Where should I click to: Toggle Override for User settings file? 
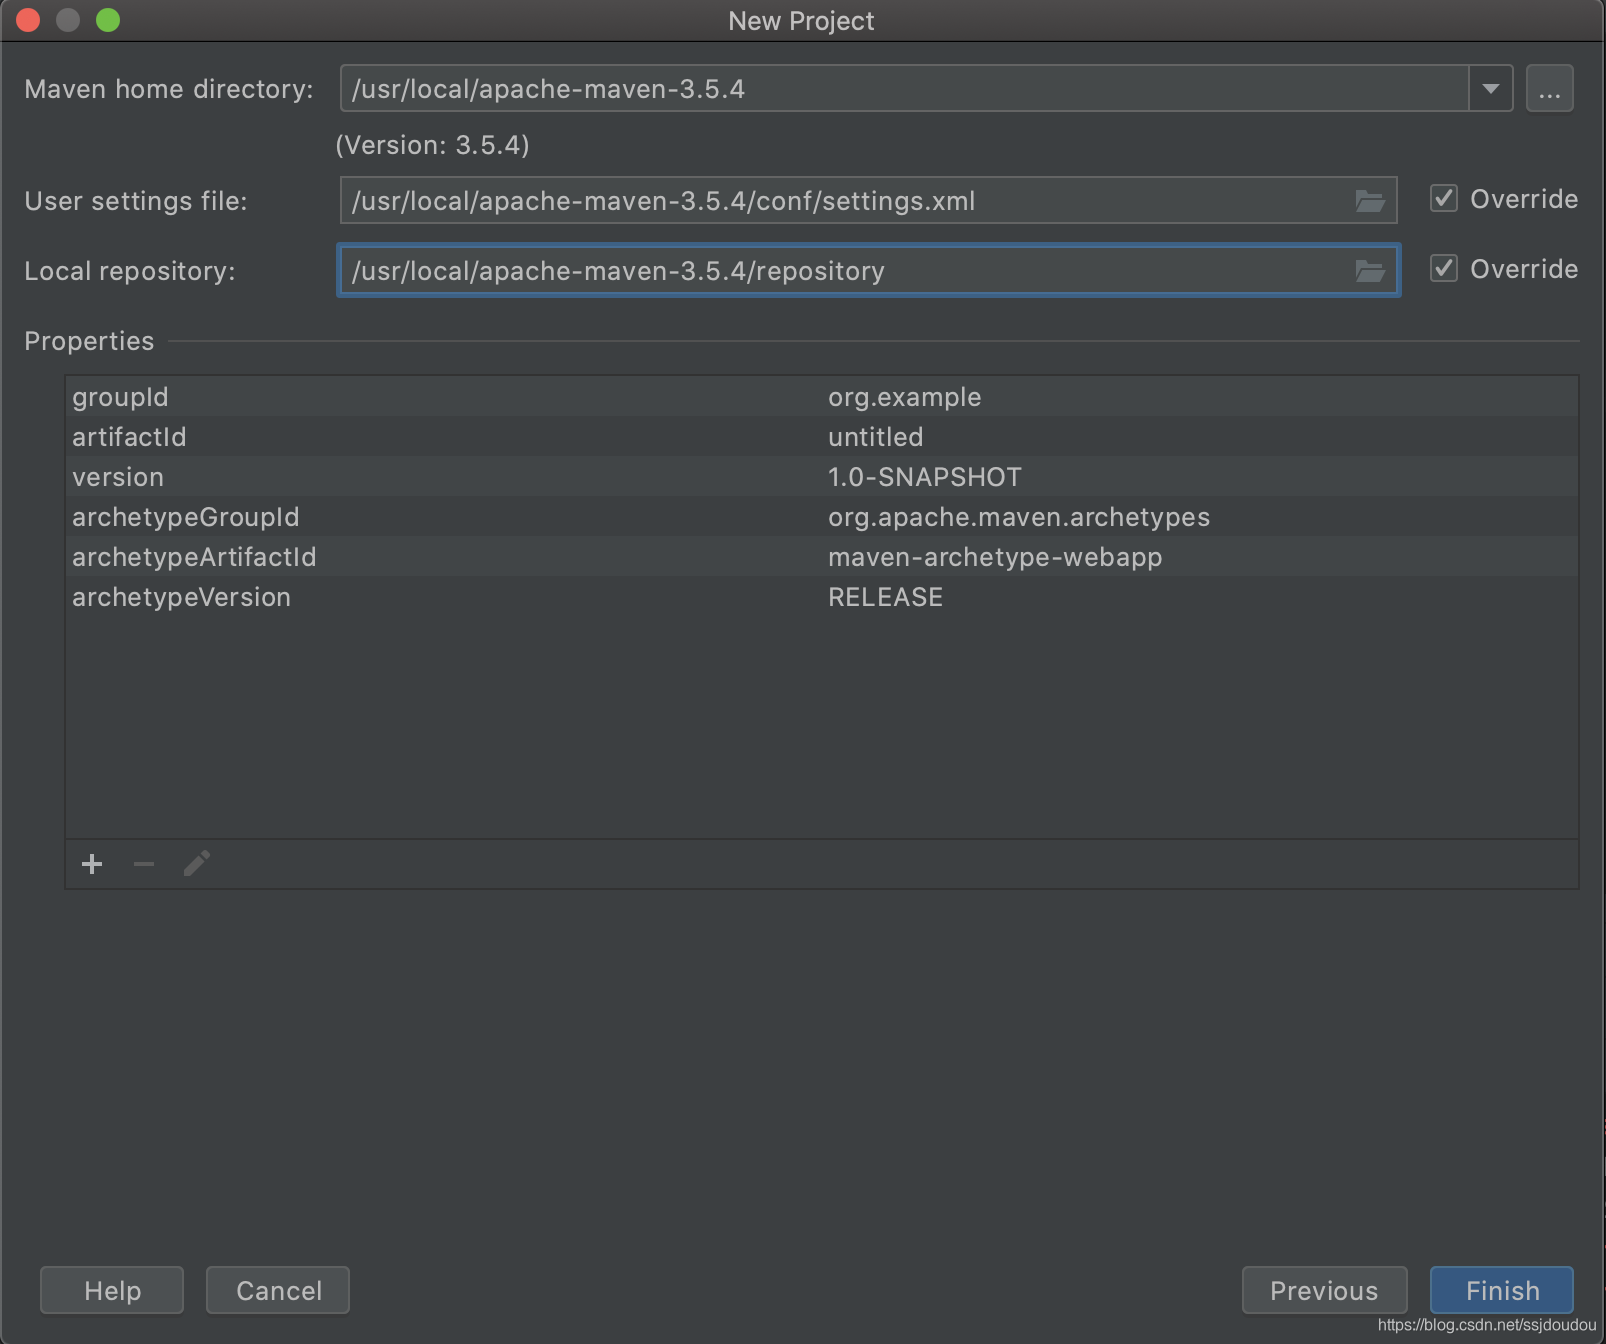click(1444, 199)
